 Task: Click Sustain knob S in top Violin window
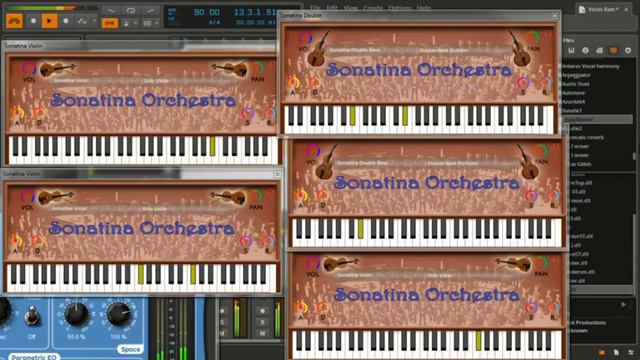(x=247, y=114)
